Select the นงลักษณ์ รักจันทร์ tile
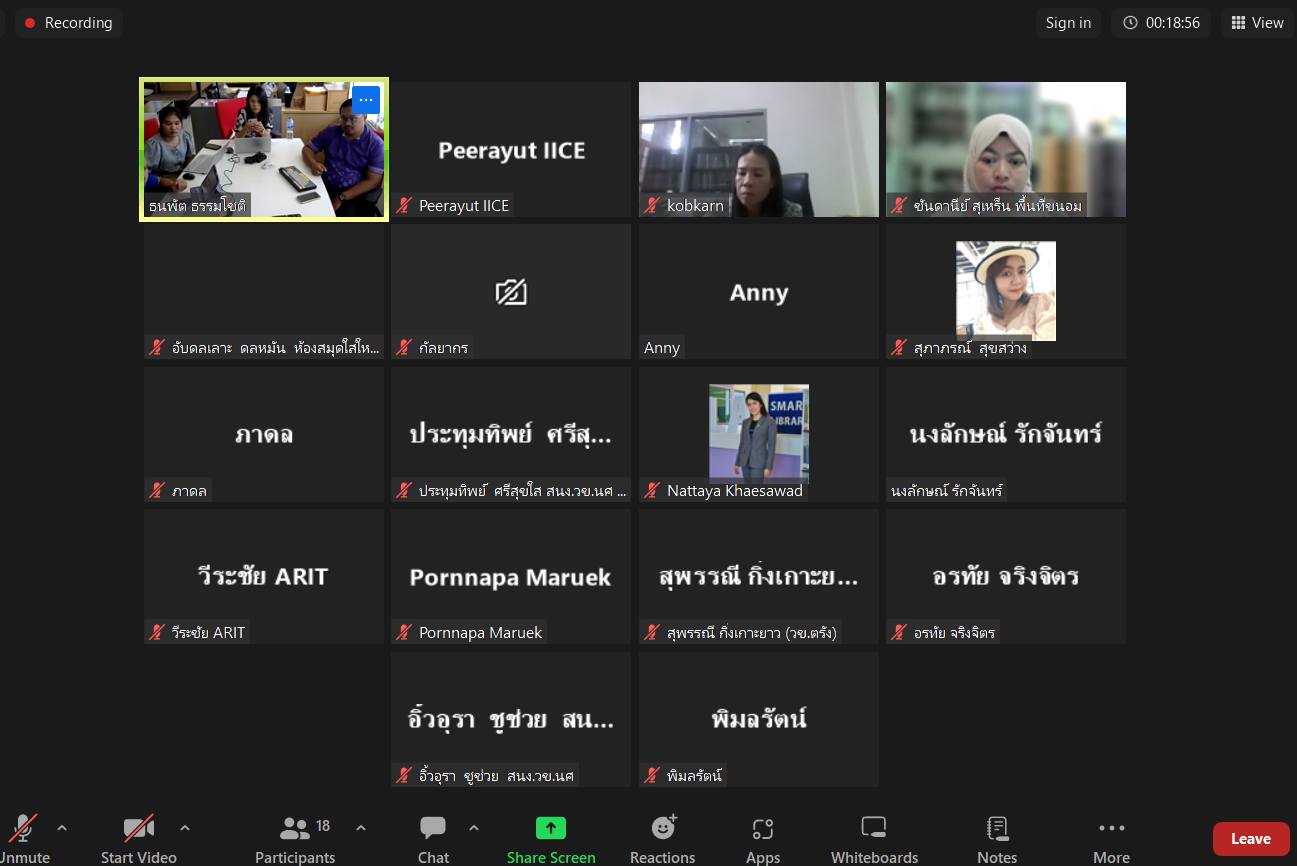The image size is (1297, 866). tap(1006, 434)
